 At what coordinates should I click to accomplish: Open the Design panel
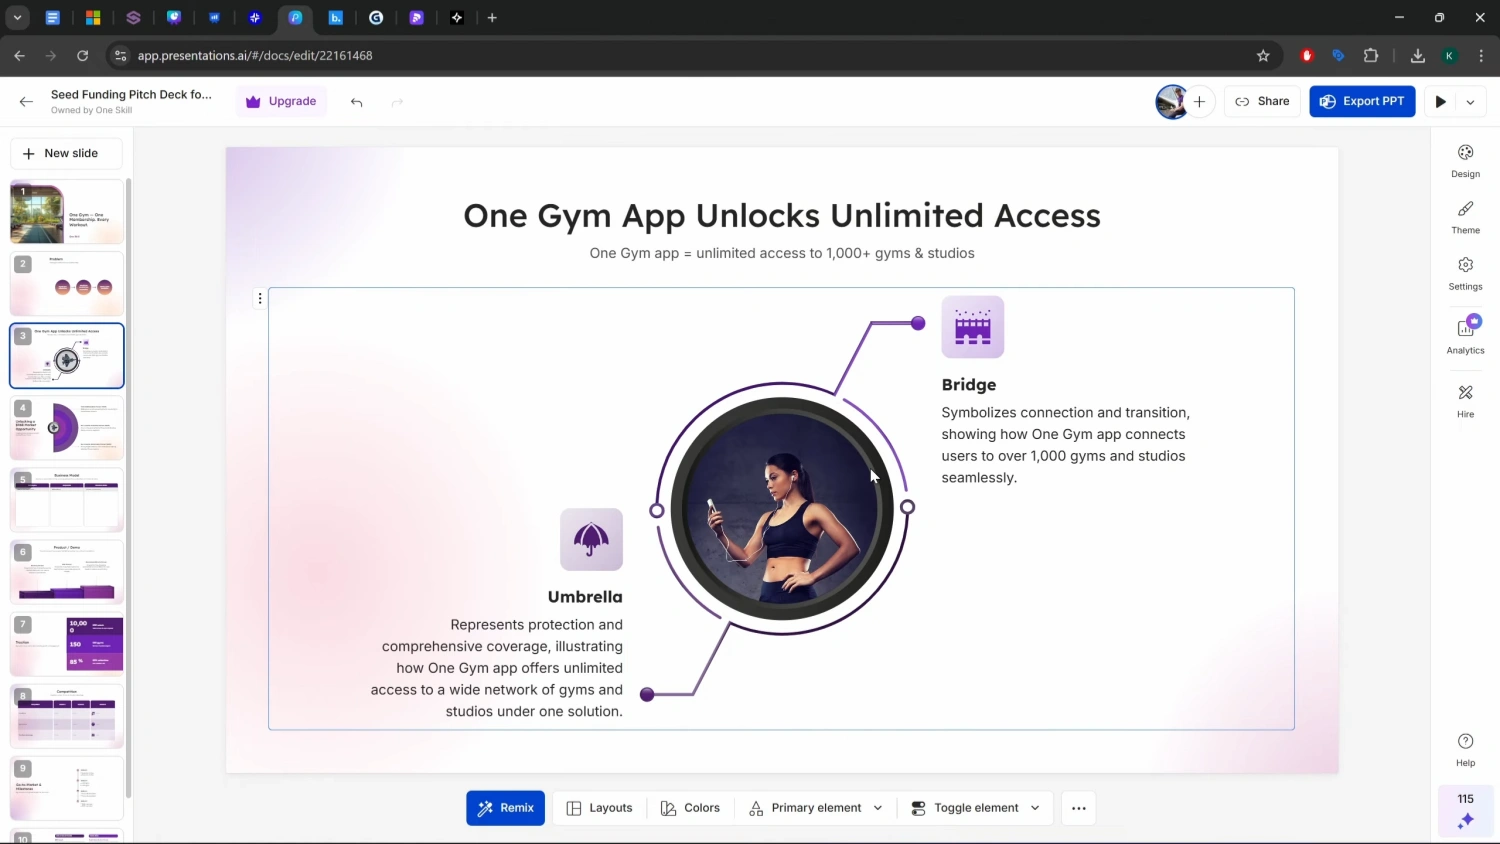1465,160
